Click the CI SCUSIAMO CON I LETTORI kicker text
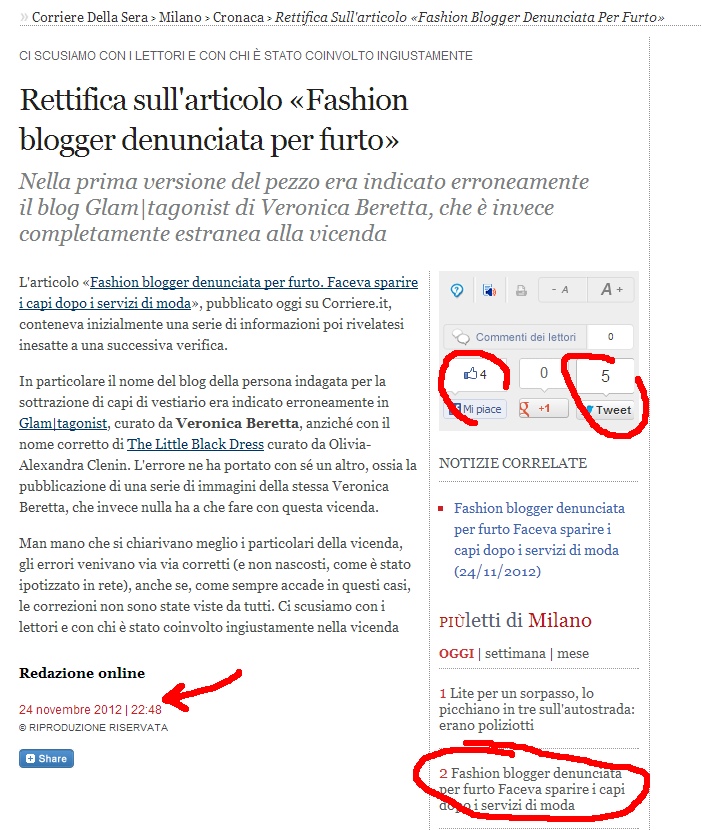 pyautogui.click(x=246, y=56)
